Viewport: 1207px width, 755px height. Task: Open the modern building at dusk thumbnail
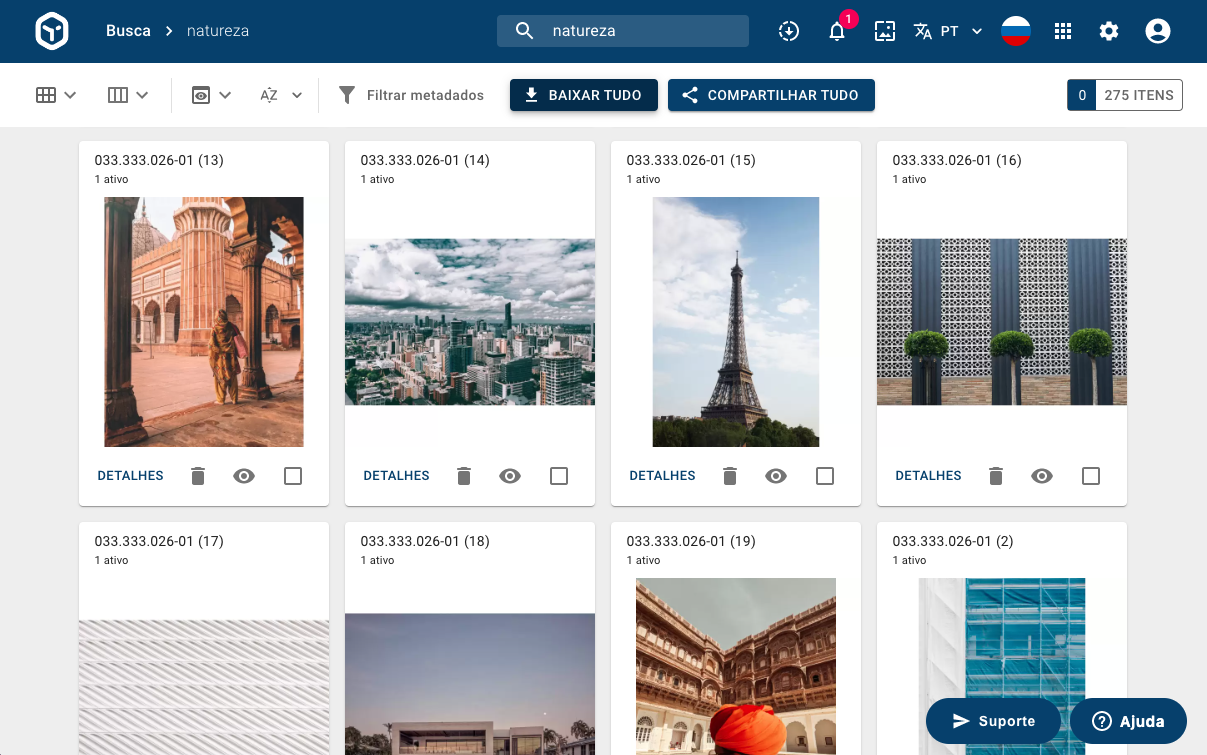[470, 684]
